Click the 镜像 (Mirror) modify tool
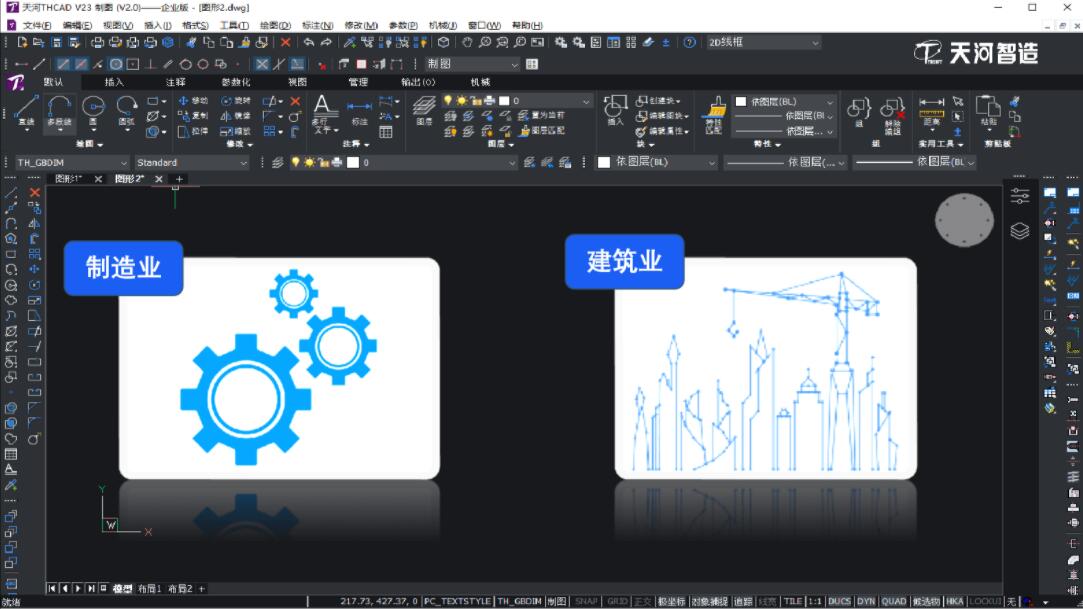The image size is (1083, 609). (x=236, y=116)
